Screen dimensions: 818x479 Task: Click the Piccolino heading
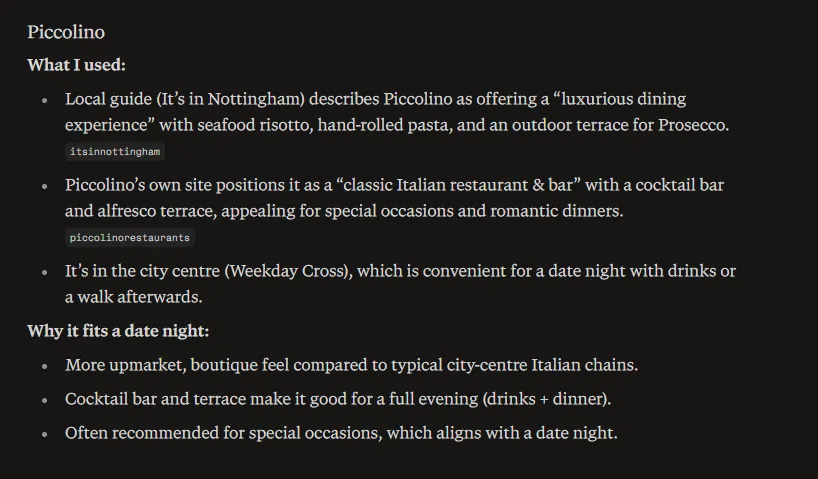pos(66,32)
